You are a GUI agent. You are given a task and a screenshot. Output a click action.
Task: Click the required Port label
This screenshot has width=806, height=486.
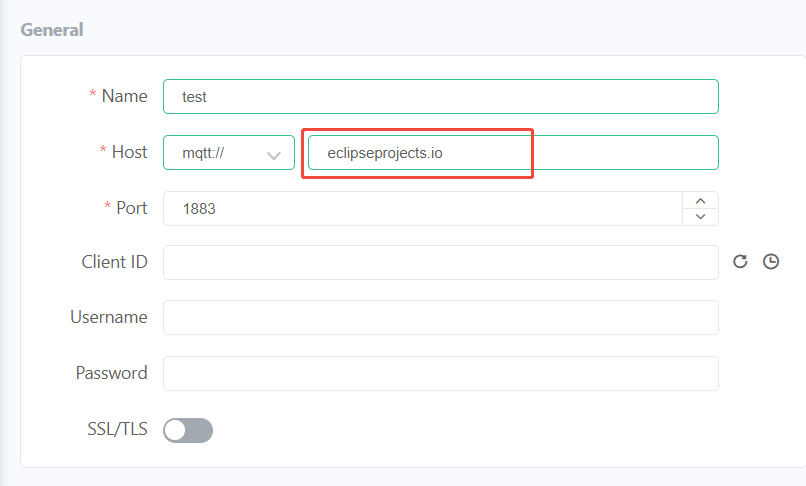(x=130, y=208)
